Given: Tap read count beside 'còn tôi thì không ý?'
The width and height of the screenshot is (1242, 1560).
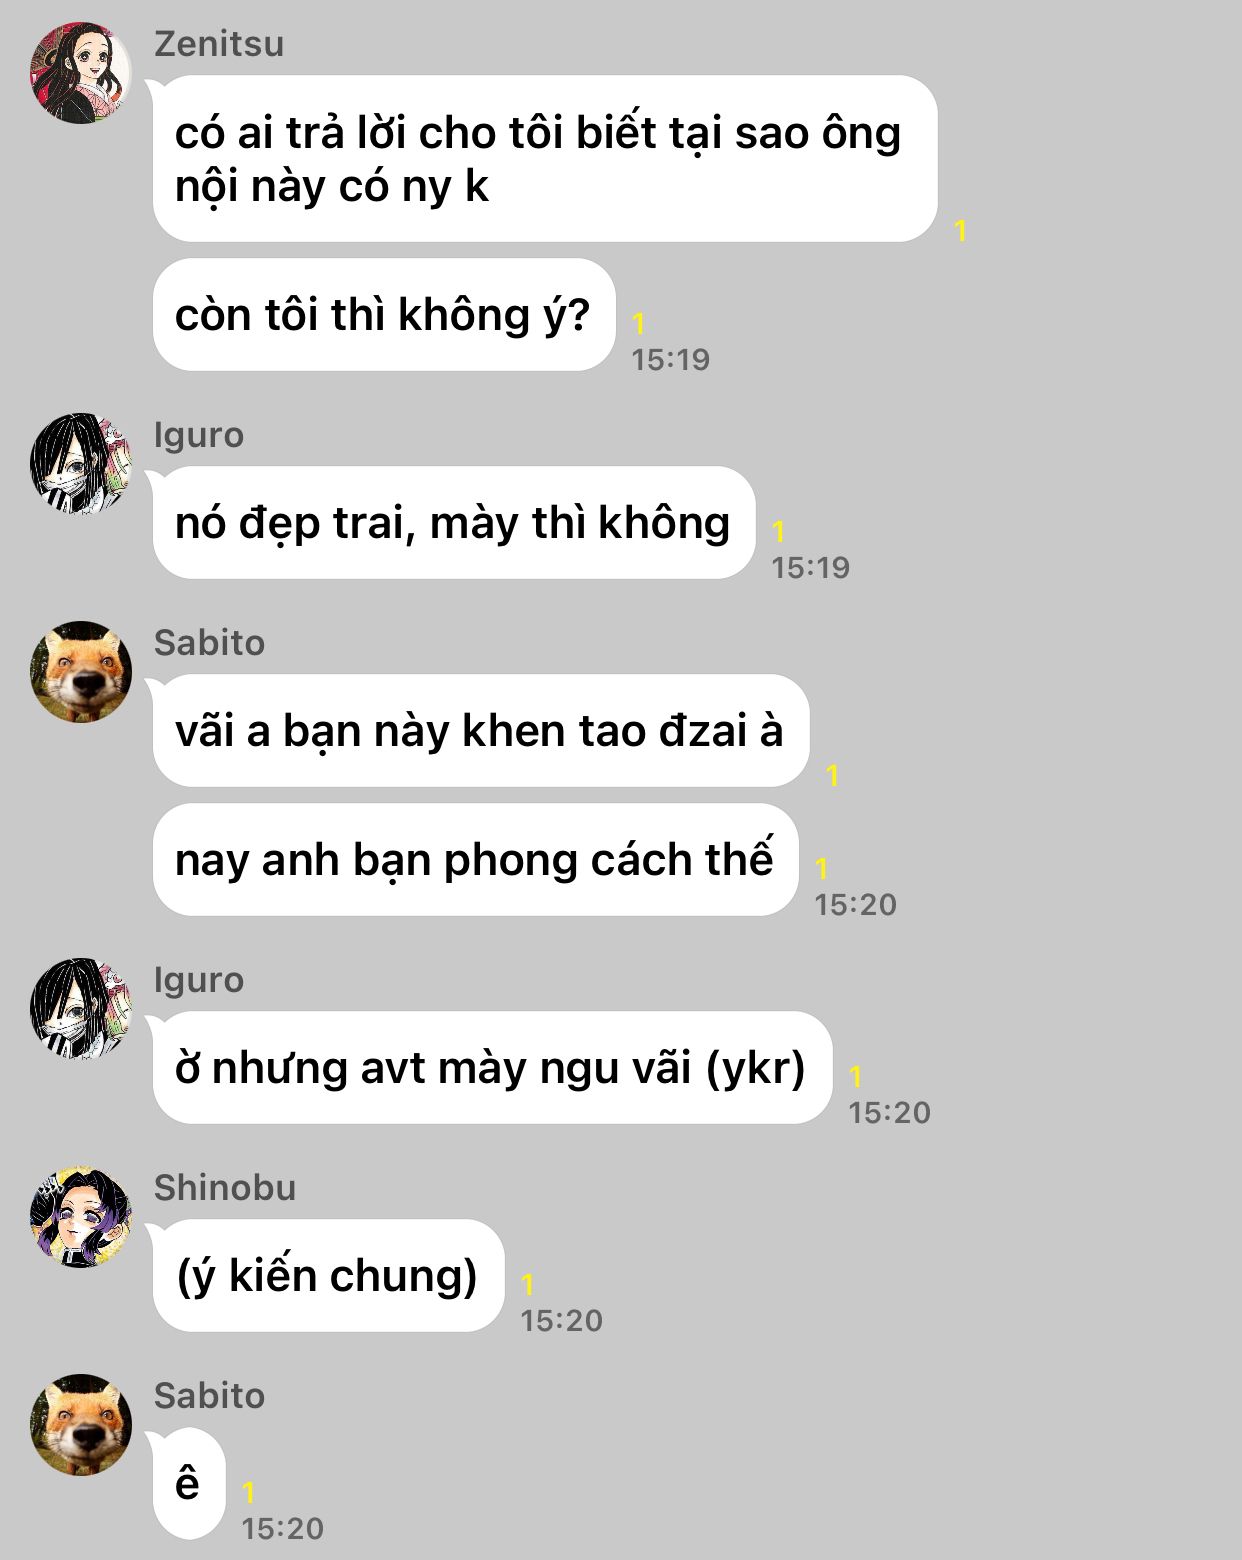Looking at the screenshot, I should pos(639,323).
